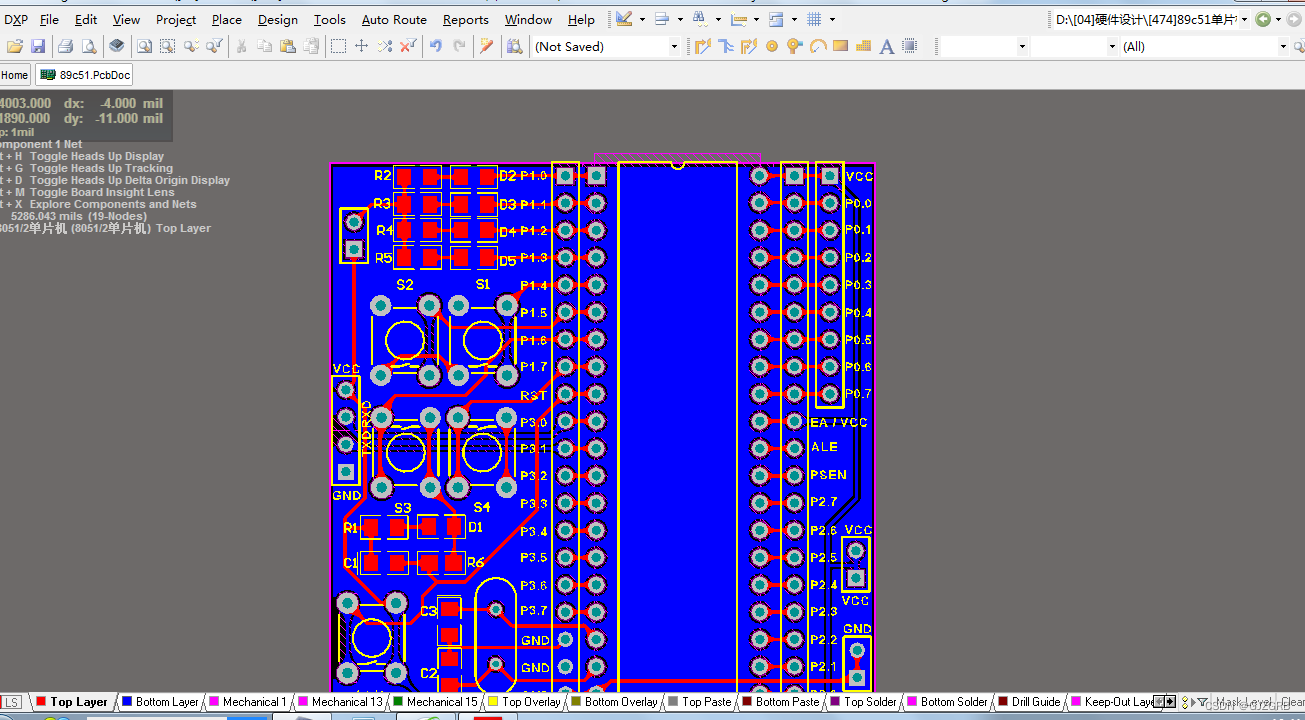Open the (Not Saved) selection filter dropdown
Viewport: 1305px width, 720px height.
pos(672,46)
